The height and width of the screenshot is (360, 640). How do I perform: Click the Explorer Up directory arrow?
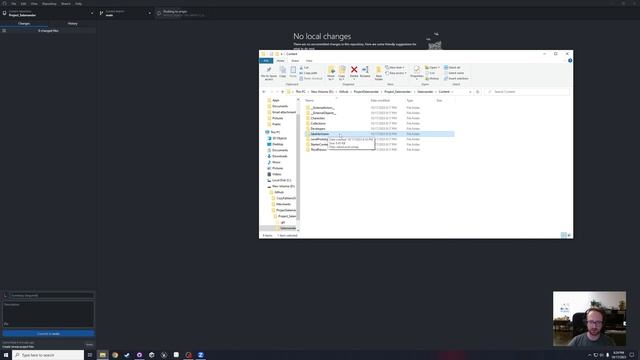pyautogui.click(x=282, y=92)
